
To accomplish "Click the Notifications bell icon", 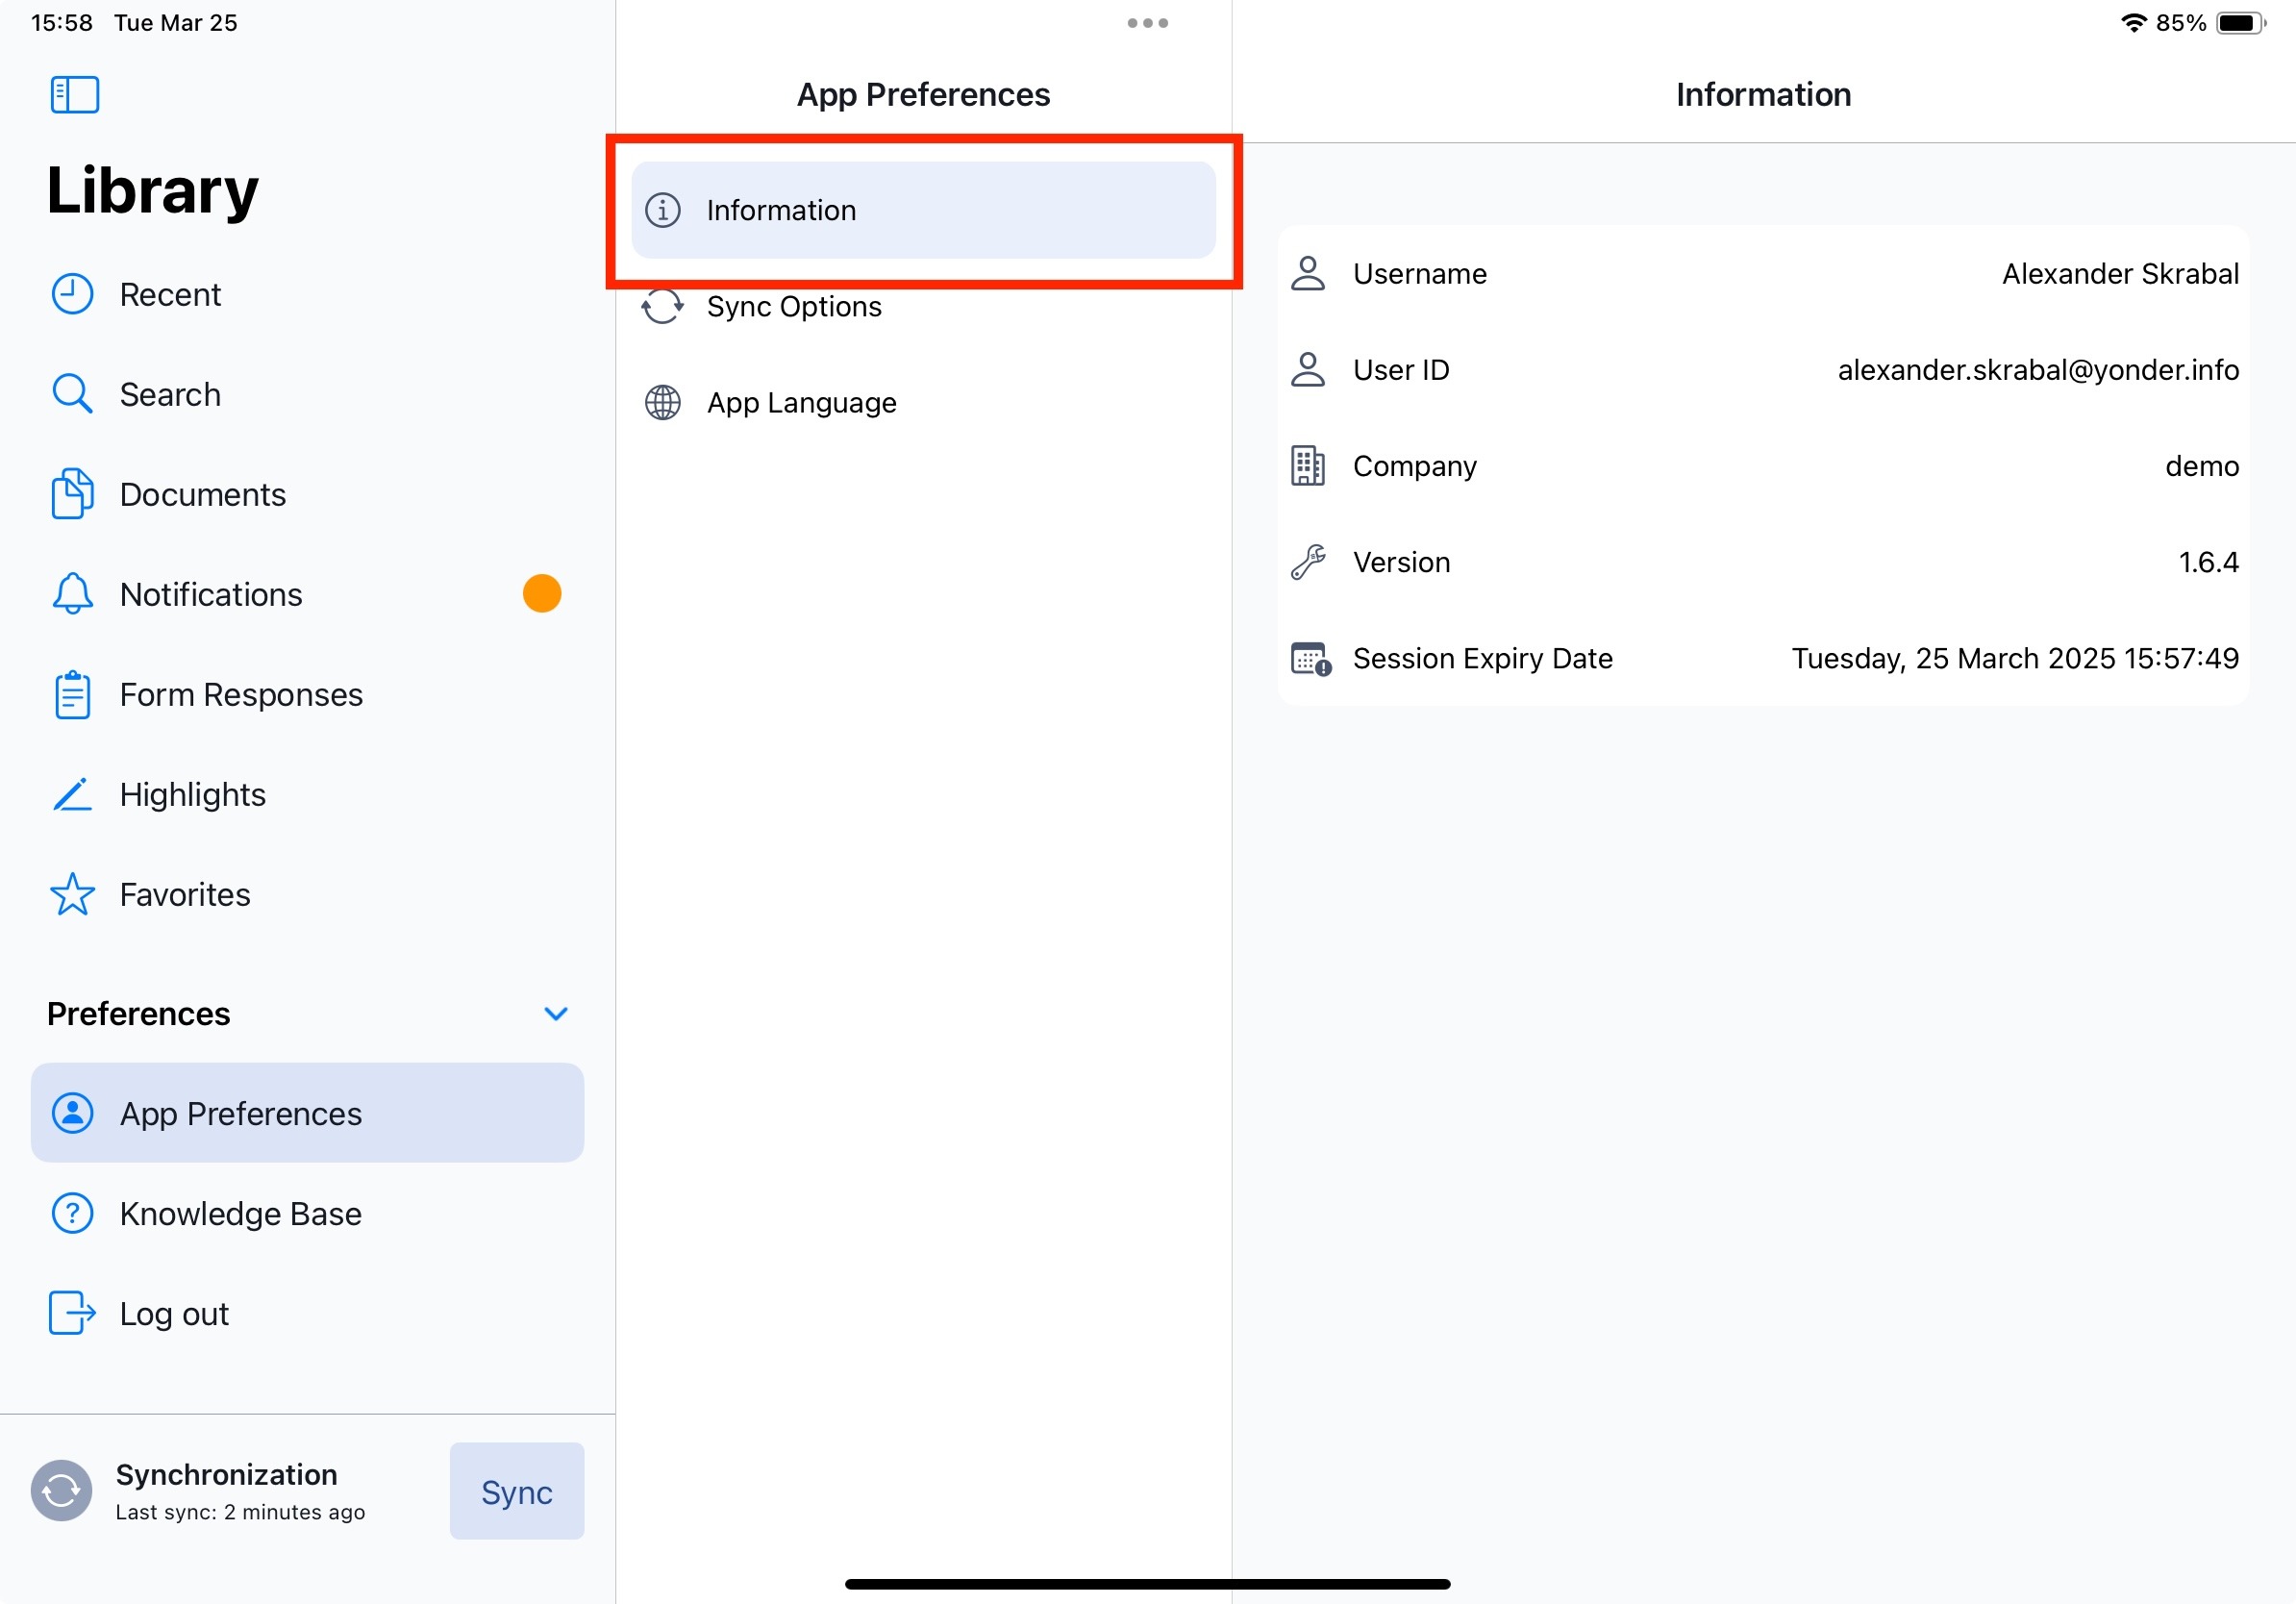I will tap(72, 594).
